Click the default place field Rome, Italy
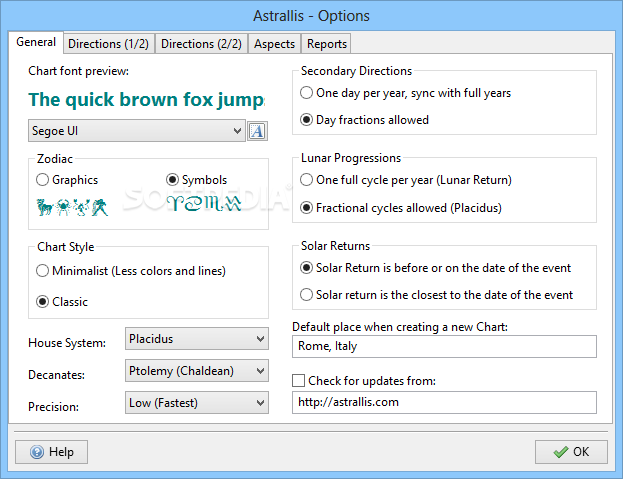Image resolution: width=623 pixels, height=479 pixels. (x=444, y=346)
